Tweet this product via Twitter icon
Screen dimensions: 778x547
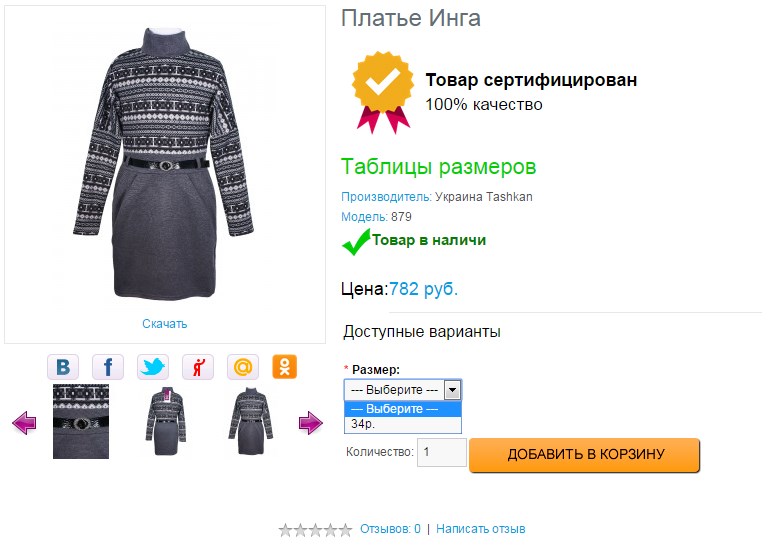153,367
